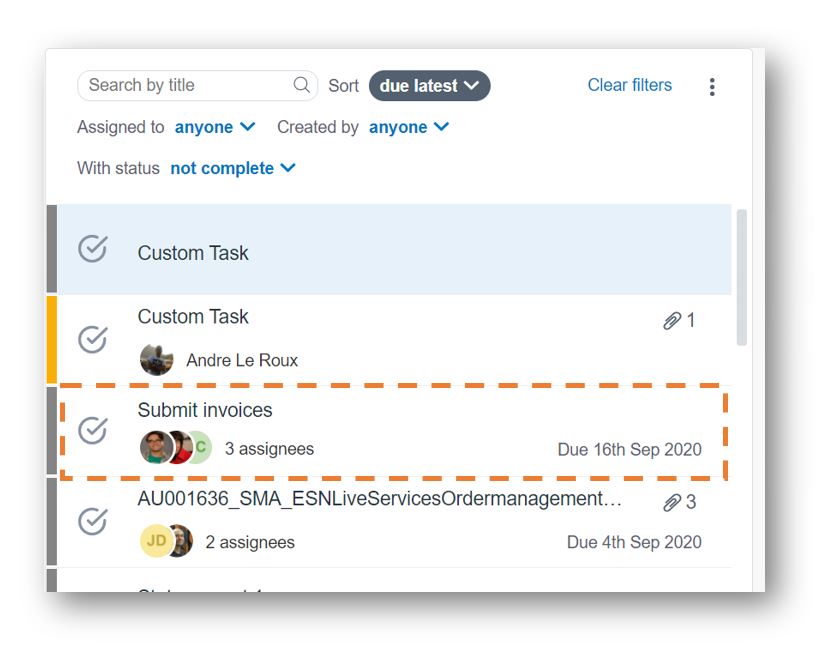The width and height of the screenshot is (835, 655).
Task: Click the Clear filters link
Action: 629,85
